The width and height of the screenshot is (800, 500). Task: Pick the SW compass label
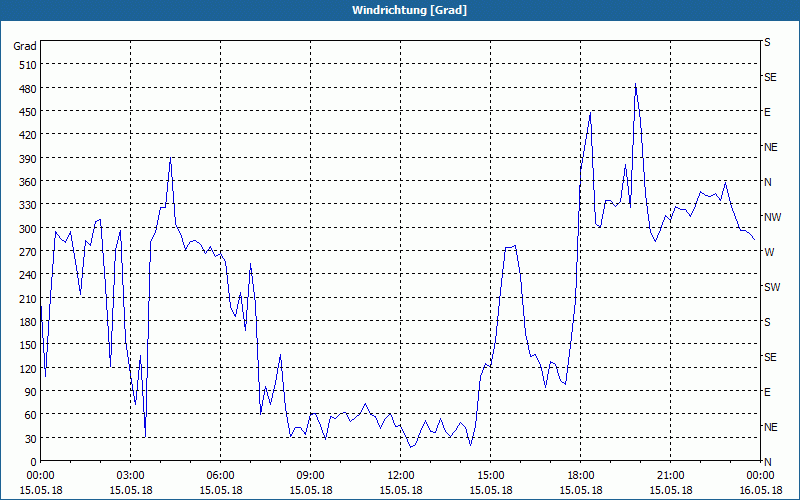[772, 287]
